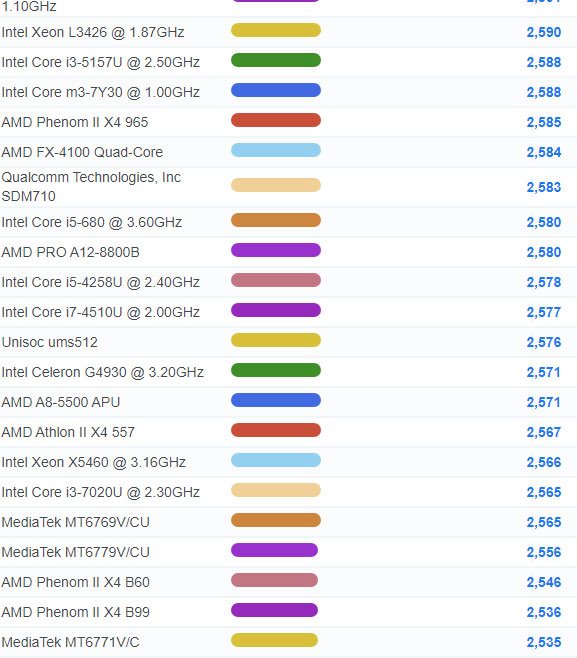Open Intel Core i3-5157U @ 2.50GHz entry
The height and width of the screenshot is (658, 577).
(101, 63)
